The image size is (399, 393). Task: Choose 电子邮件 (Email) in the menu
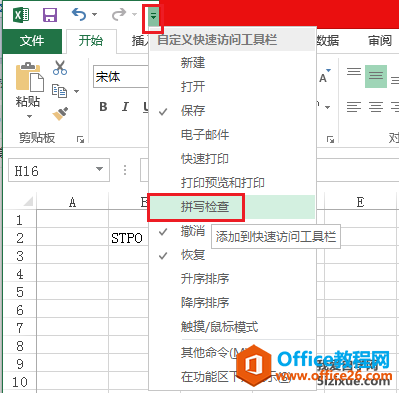click(232, 135)
